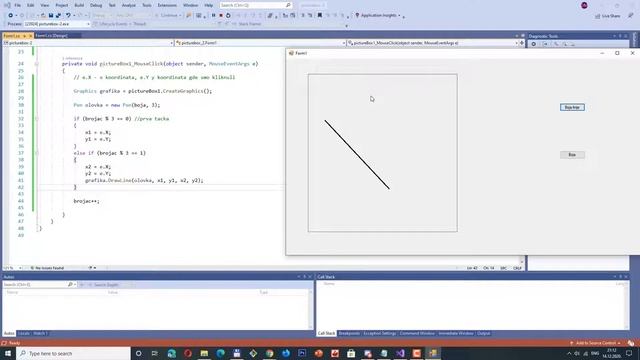Viewport: 640px width, 360px height.
Task: Click the Cortana circle taskbar icon
Action: click(x=138, y=353)
